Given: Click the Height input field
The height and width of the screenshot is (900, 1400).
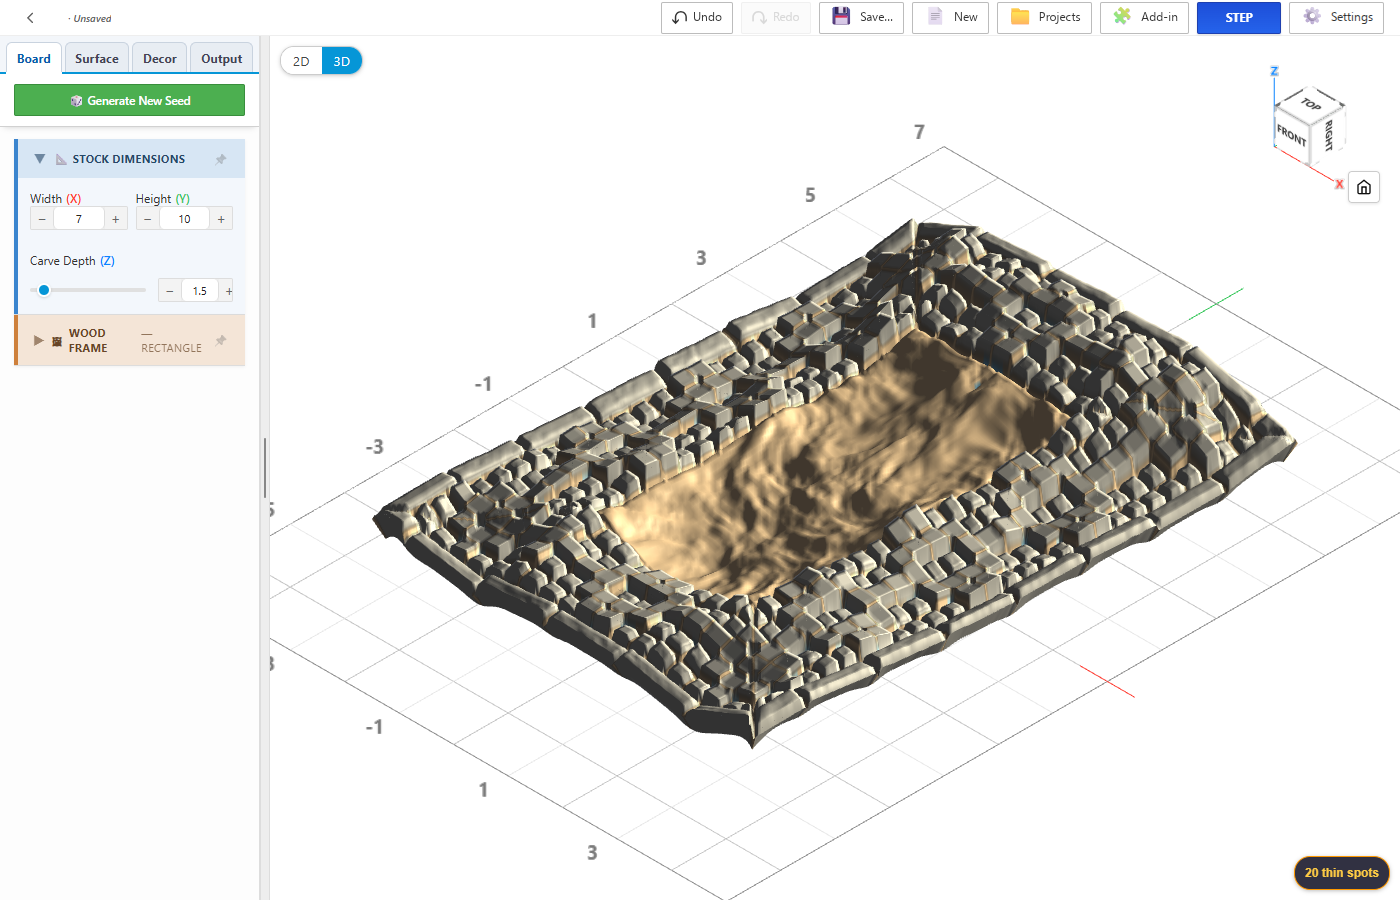Looking at the screenshot, I should 185,219.
